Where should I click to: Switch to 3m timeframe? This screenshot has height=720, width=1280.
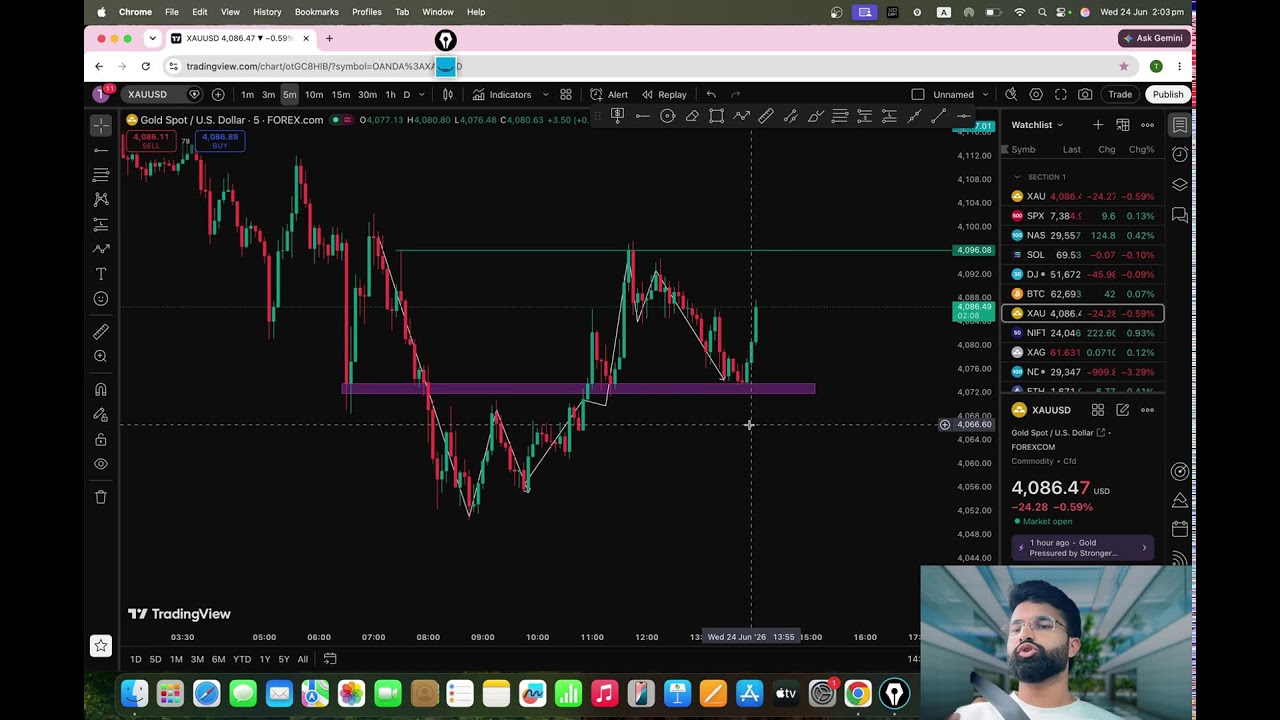(x=268, y=95)
